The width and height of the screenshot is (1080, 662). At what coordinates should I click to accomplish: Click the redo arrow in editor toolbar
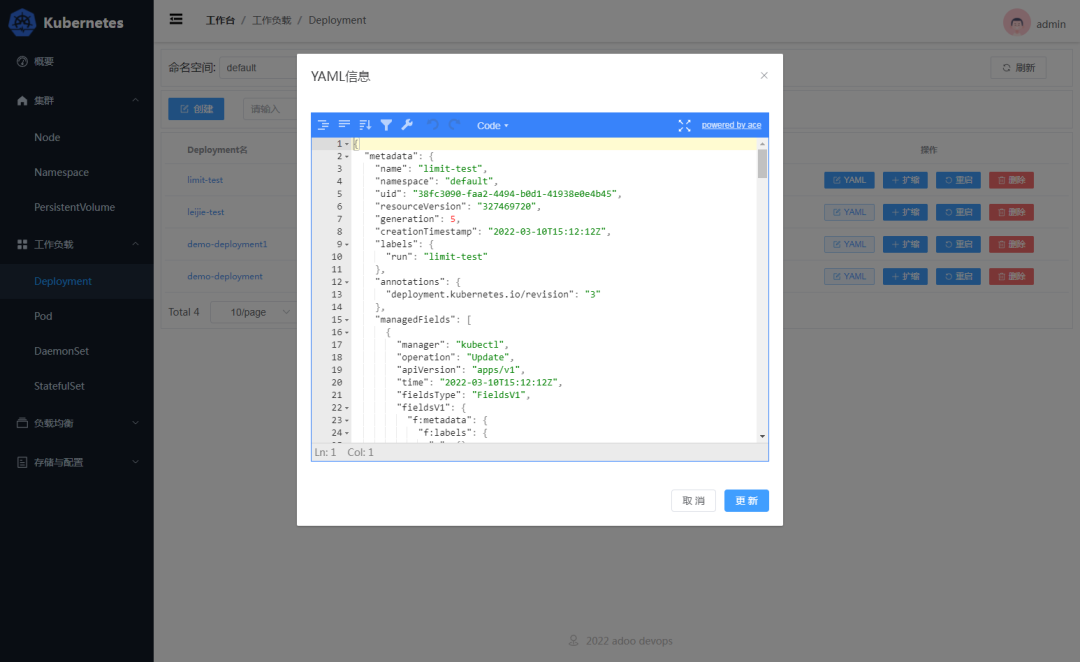[x=454, y=125]
